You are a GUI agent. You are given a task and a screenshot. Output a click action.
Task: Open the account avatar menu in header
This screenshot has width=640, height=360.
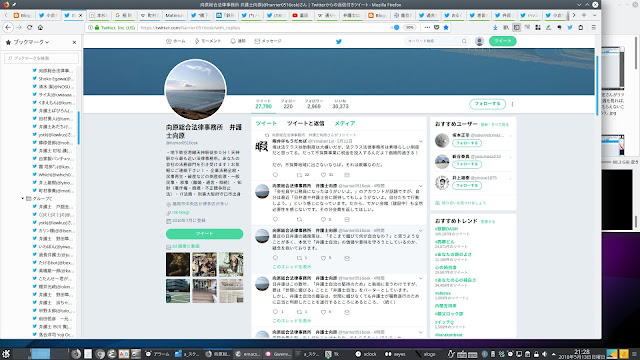coord(480,41)
